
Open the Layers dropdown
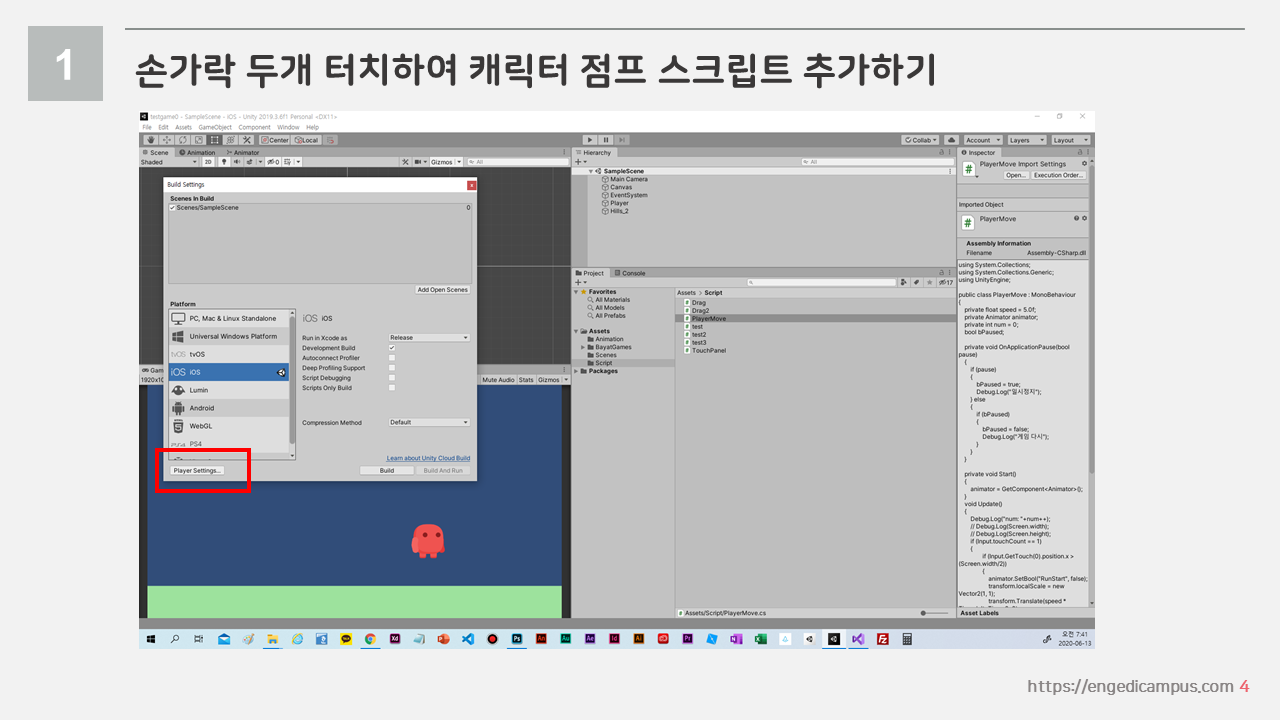pyautogui.click(x=1027, y=140)
